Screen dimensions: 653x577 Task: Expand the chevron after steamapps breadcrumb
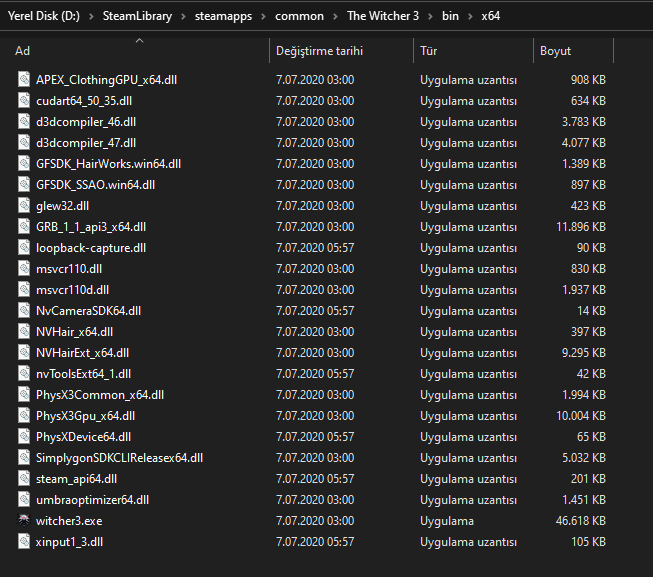(x=263, y=17)
